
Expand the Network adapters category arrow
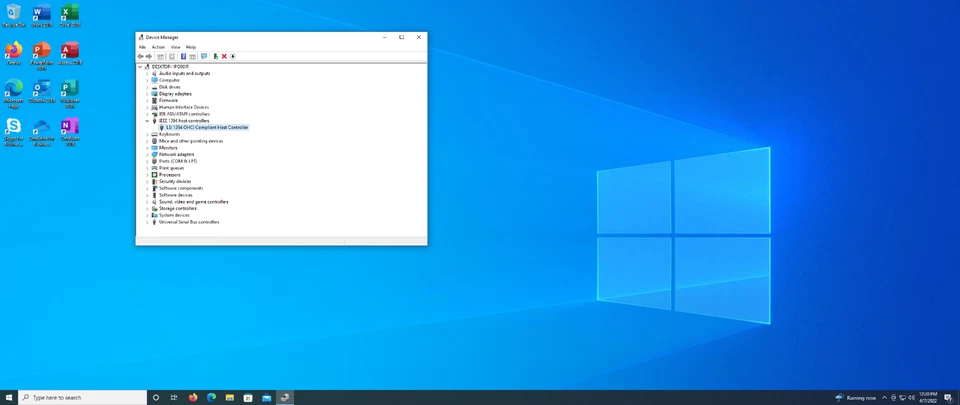coord(147,154)
